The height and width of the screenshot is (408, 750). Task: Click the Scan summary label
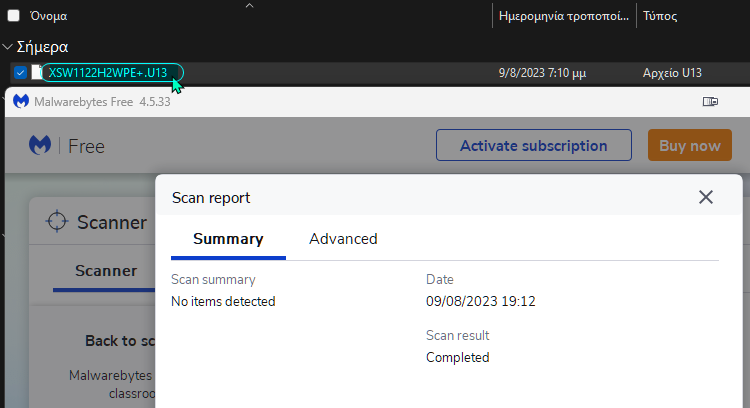coord(213,279)
